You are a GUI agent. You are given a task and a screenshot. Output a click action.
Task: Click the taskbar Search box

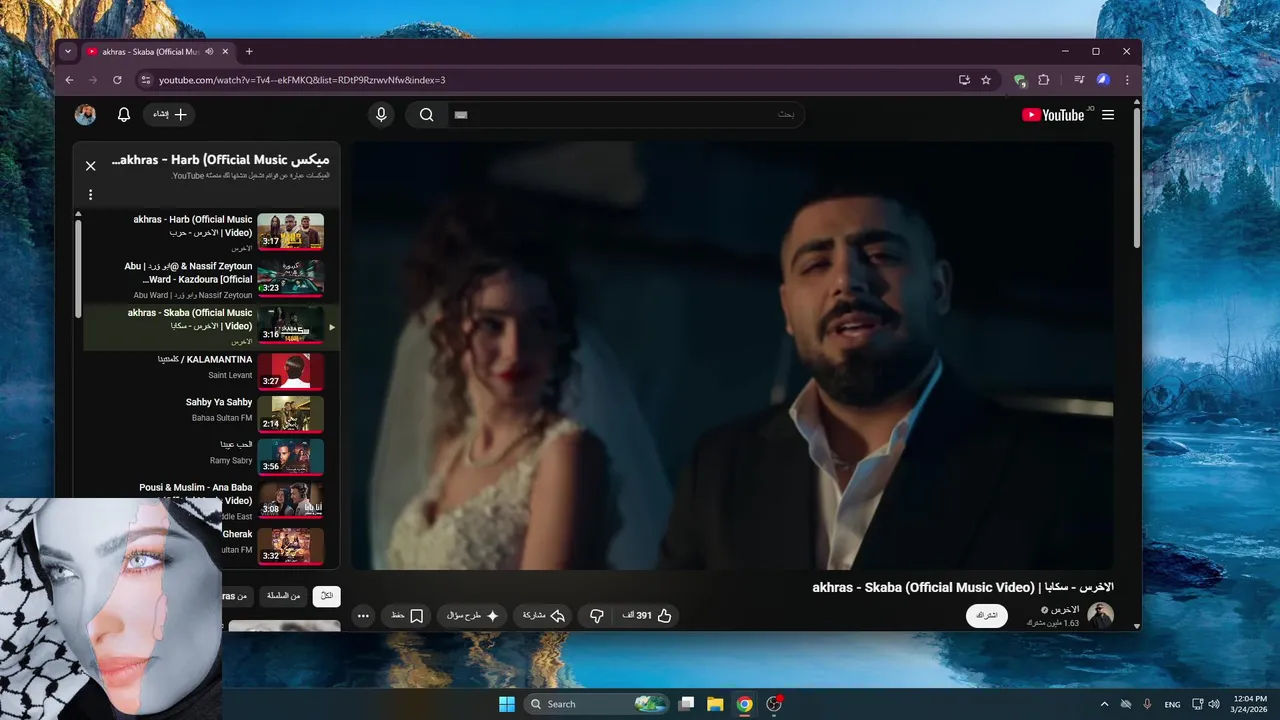coord(597,704)
